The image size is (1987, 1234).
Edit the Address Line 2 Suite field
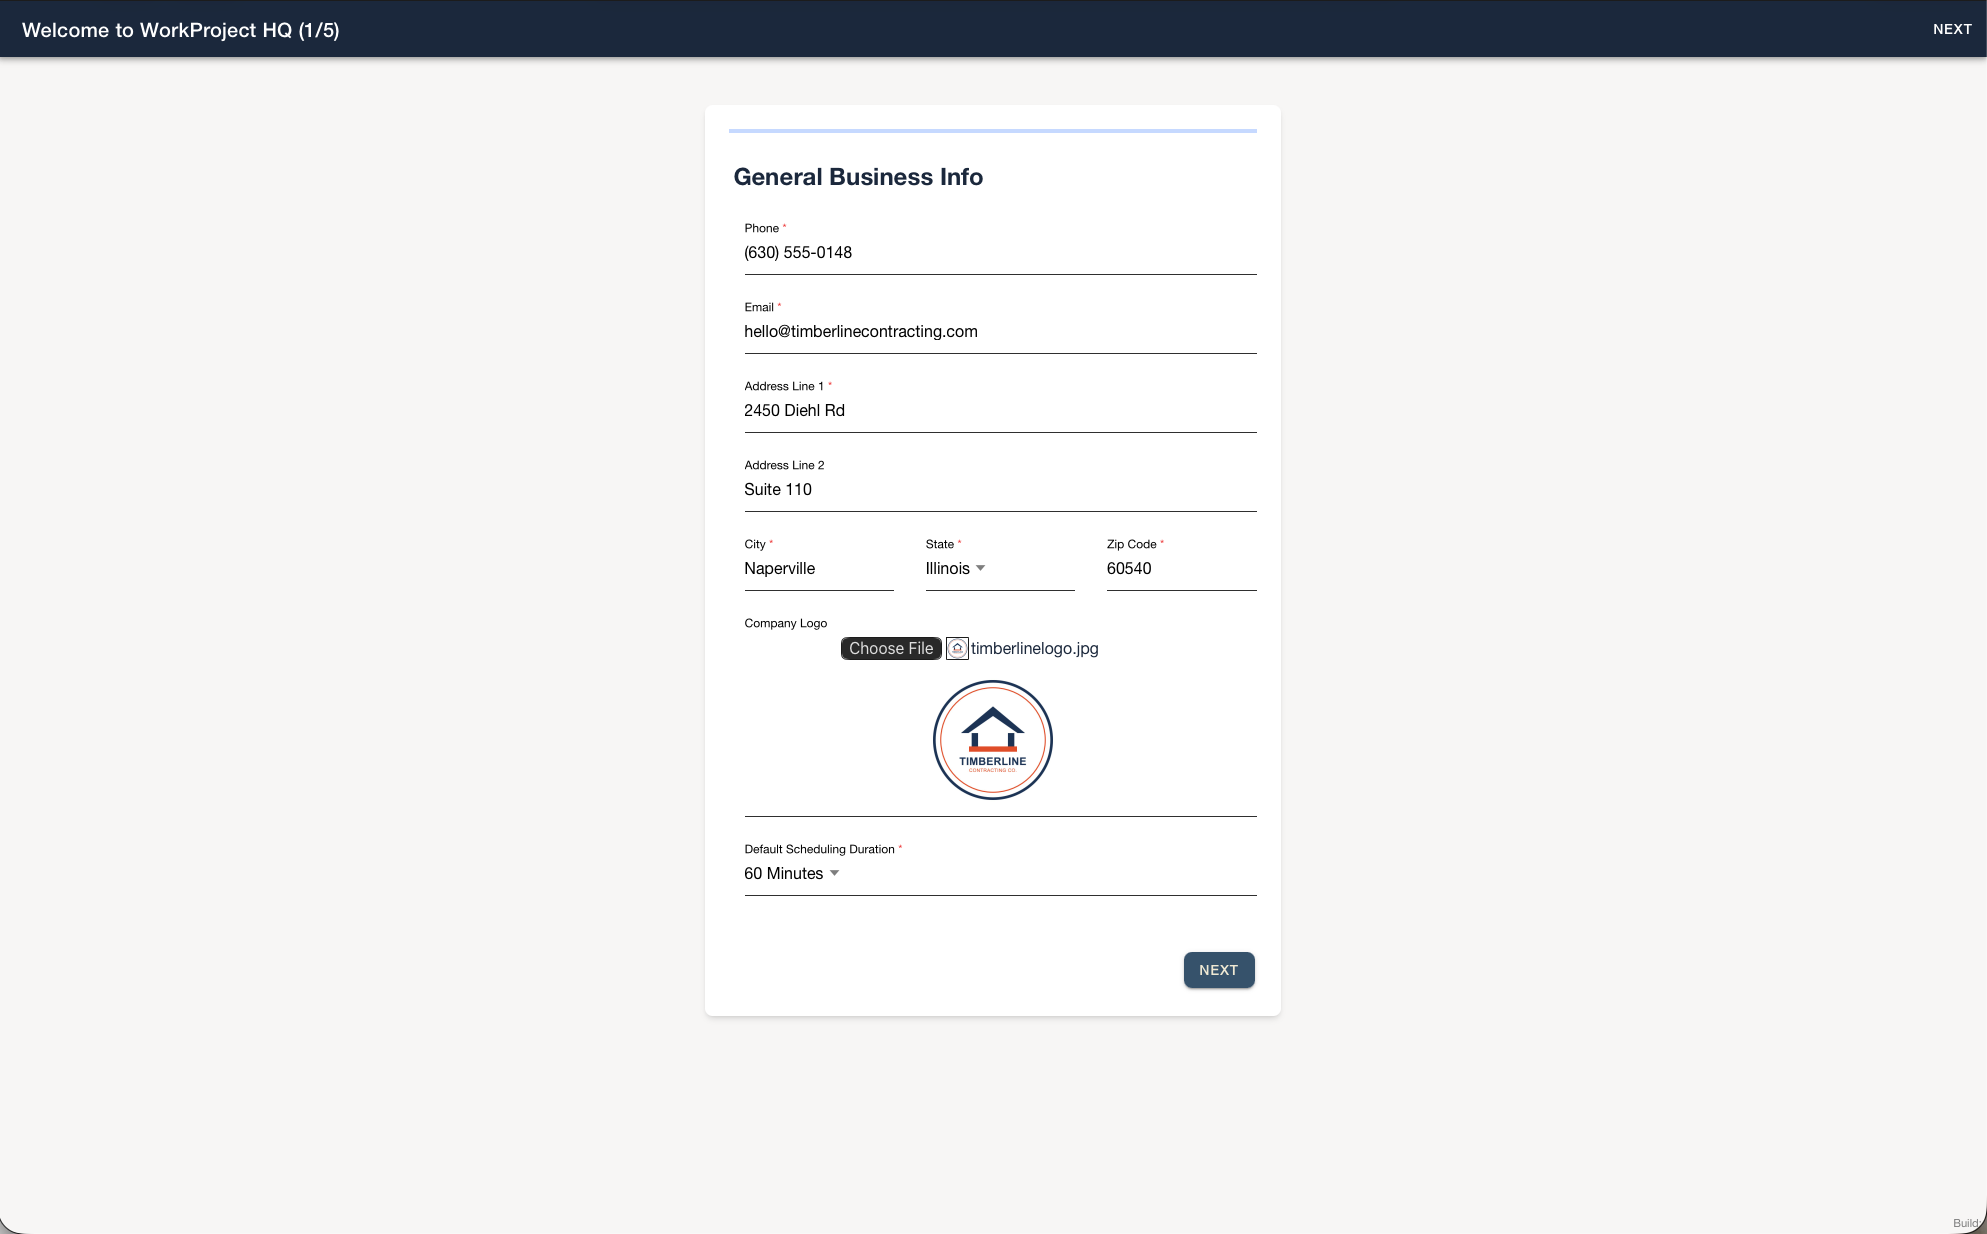coord(1000,490)
